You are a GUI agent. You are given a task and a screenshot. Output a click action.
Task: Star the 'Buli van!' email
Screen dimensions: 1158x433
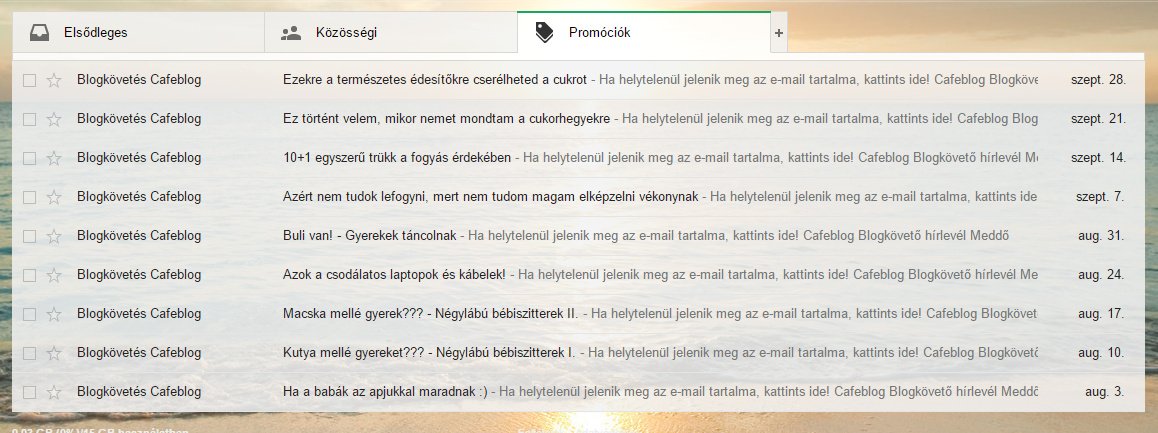(54, 236)
